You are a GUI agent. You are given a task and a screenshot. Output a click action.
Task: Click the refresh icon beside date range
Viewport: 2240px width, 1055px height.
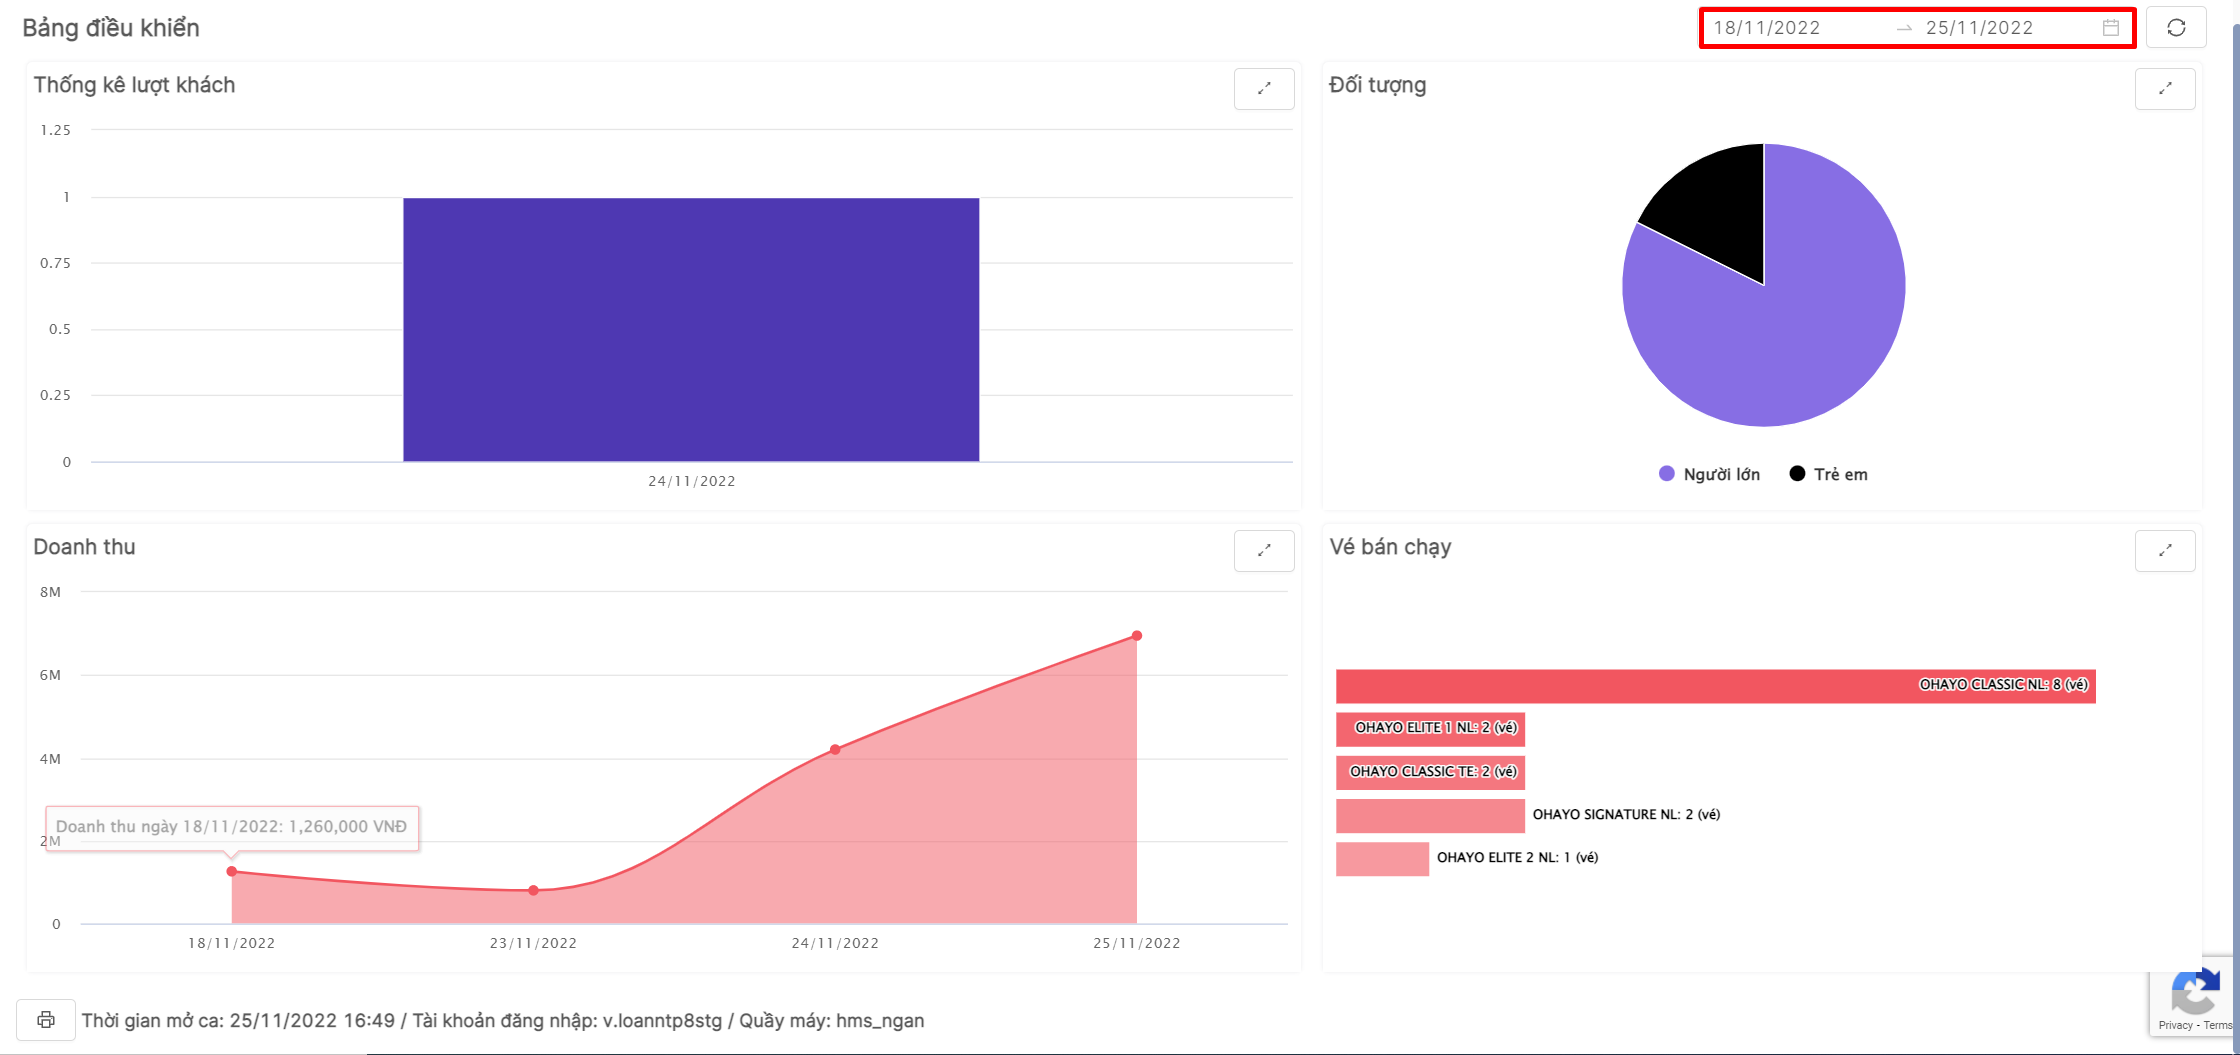(2176, 28)
